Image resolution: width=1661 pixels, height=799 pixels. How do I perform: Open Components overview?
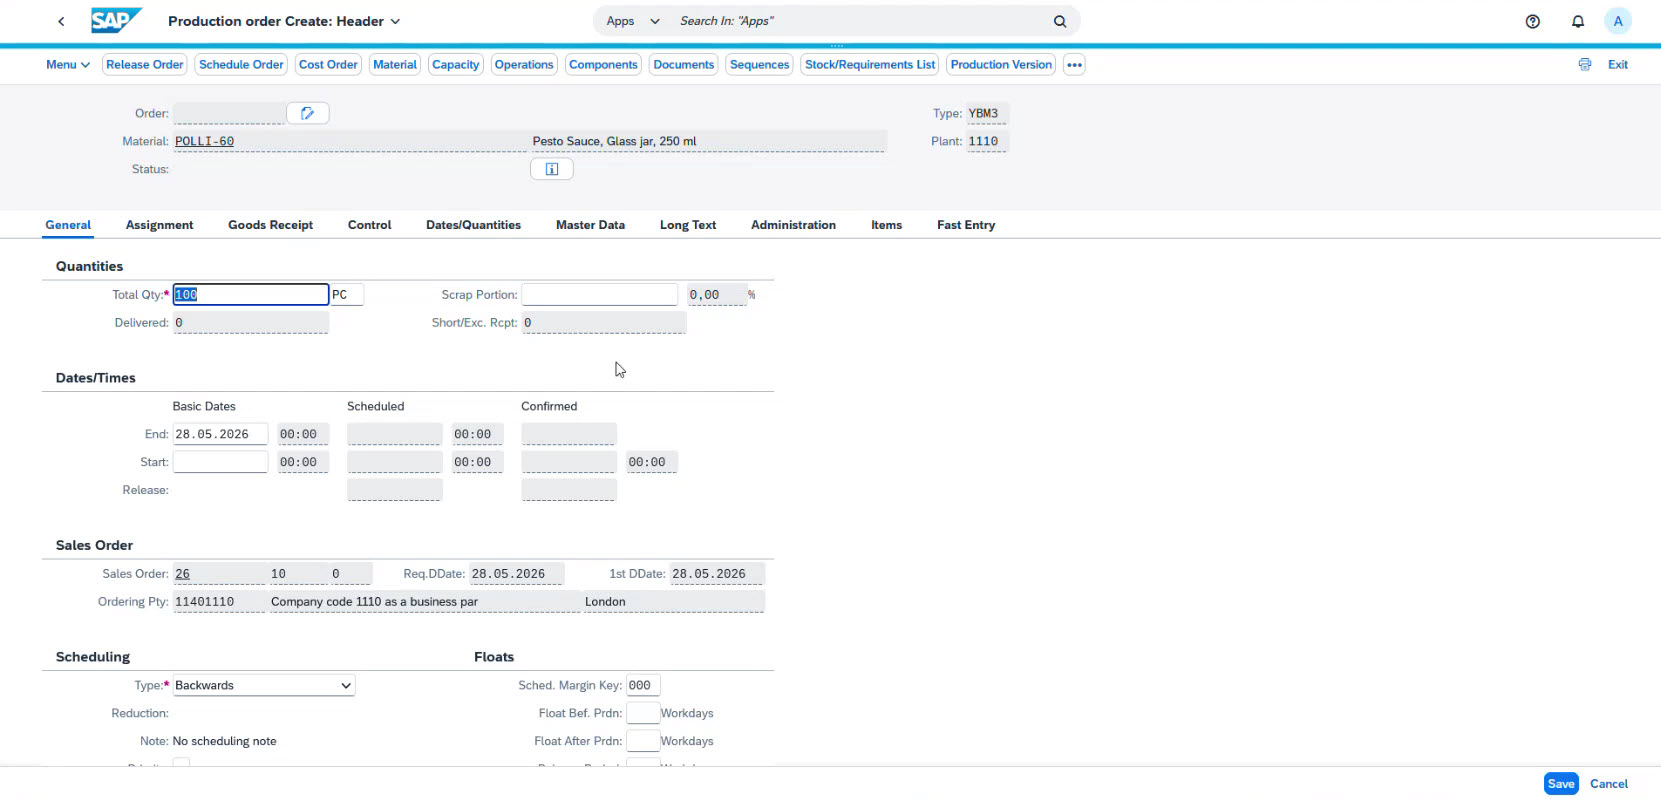[x=603, y=65]
